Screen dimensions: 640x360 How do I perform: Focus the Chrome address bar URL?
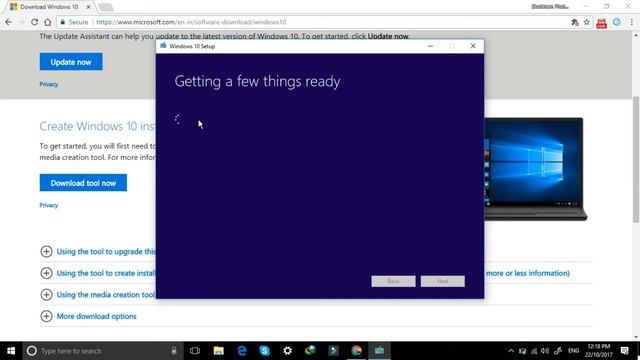point(191,22)
